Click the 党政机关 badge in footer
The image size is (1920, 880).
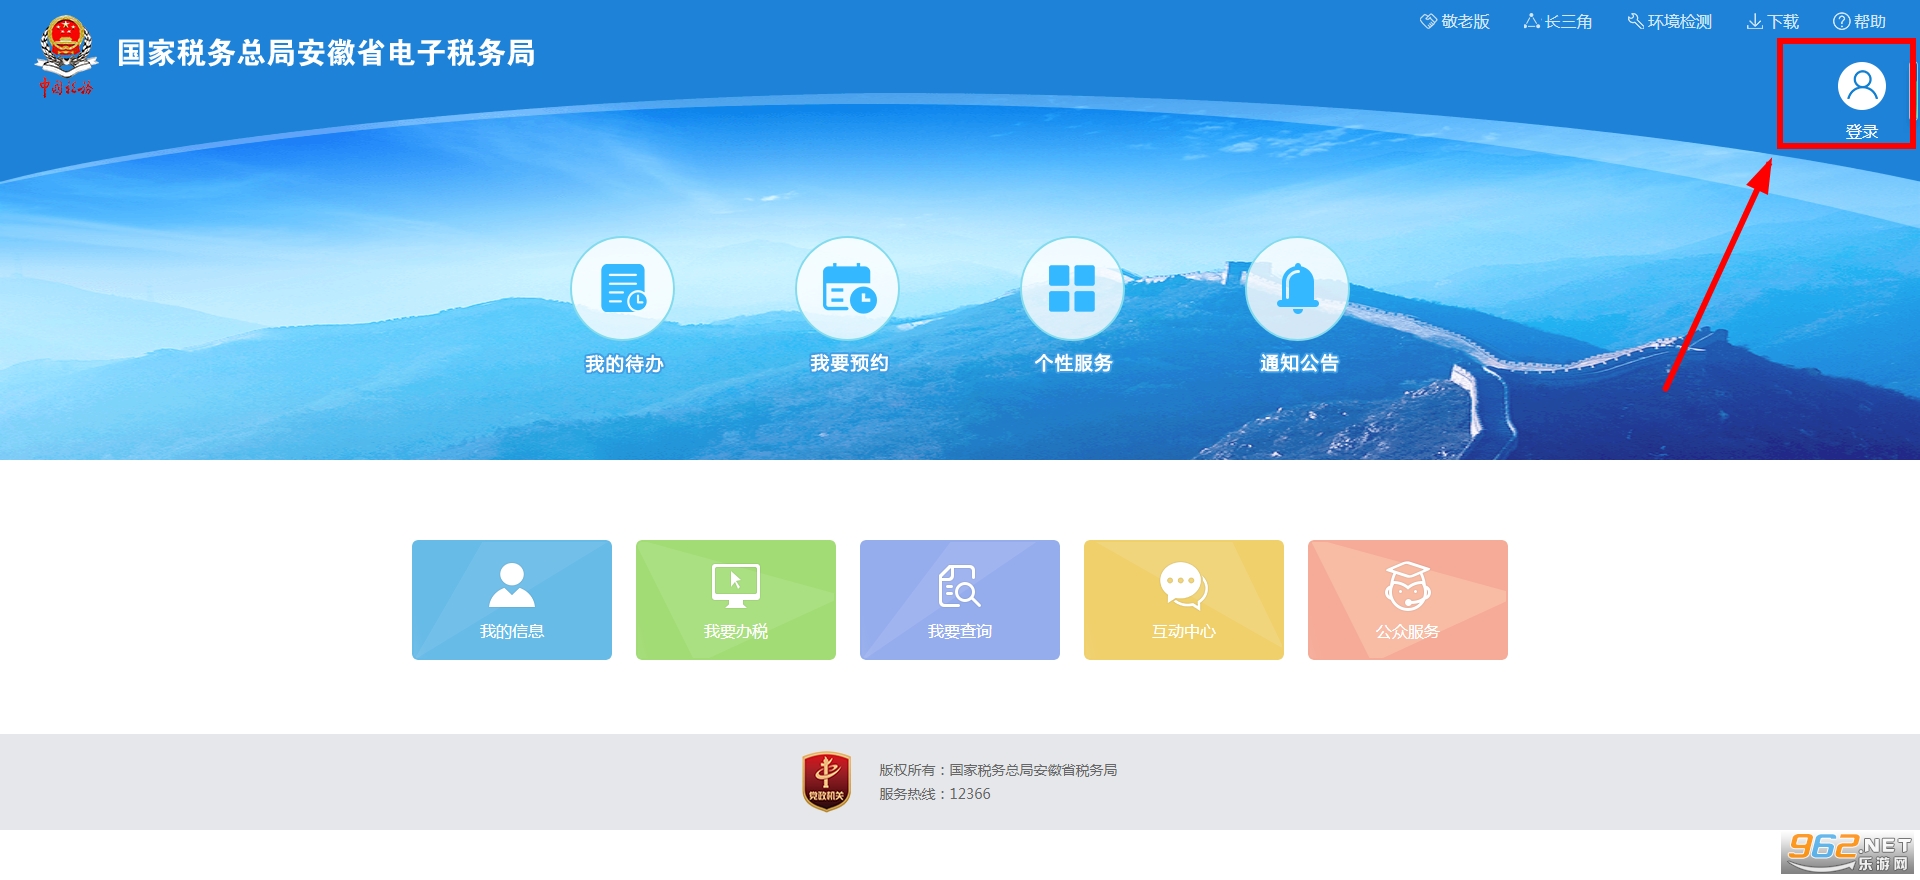click(x=826, y=782)
